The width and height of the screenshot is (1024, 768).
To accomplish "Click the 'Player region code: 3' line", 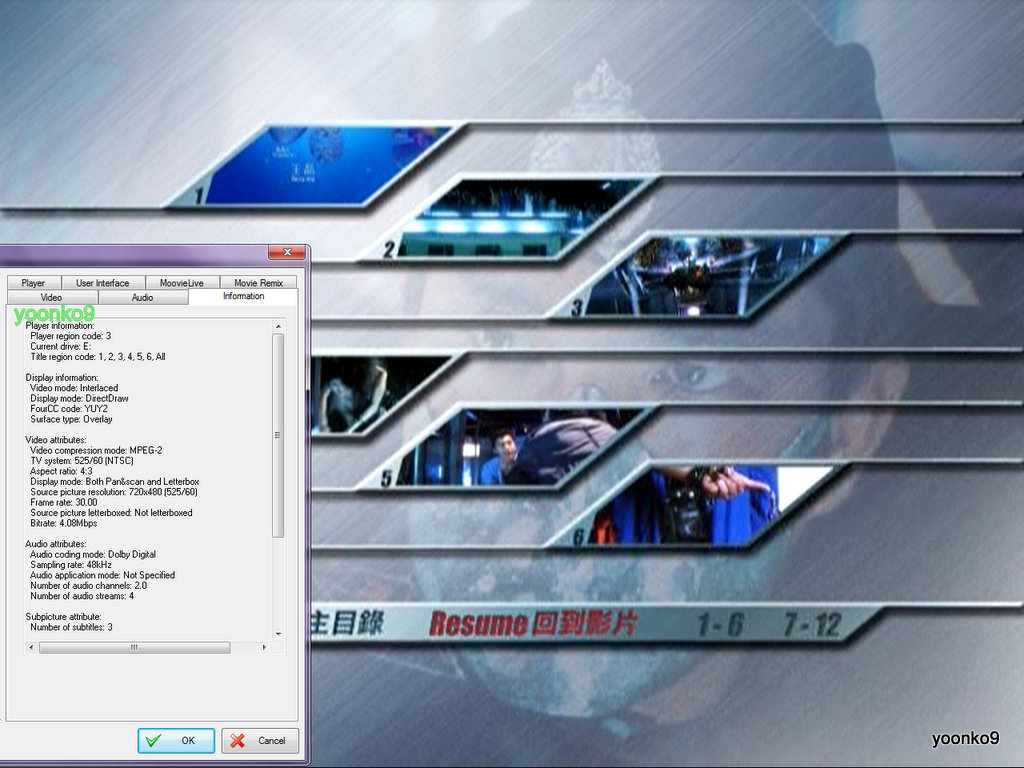I will [x=71, y=336].
